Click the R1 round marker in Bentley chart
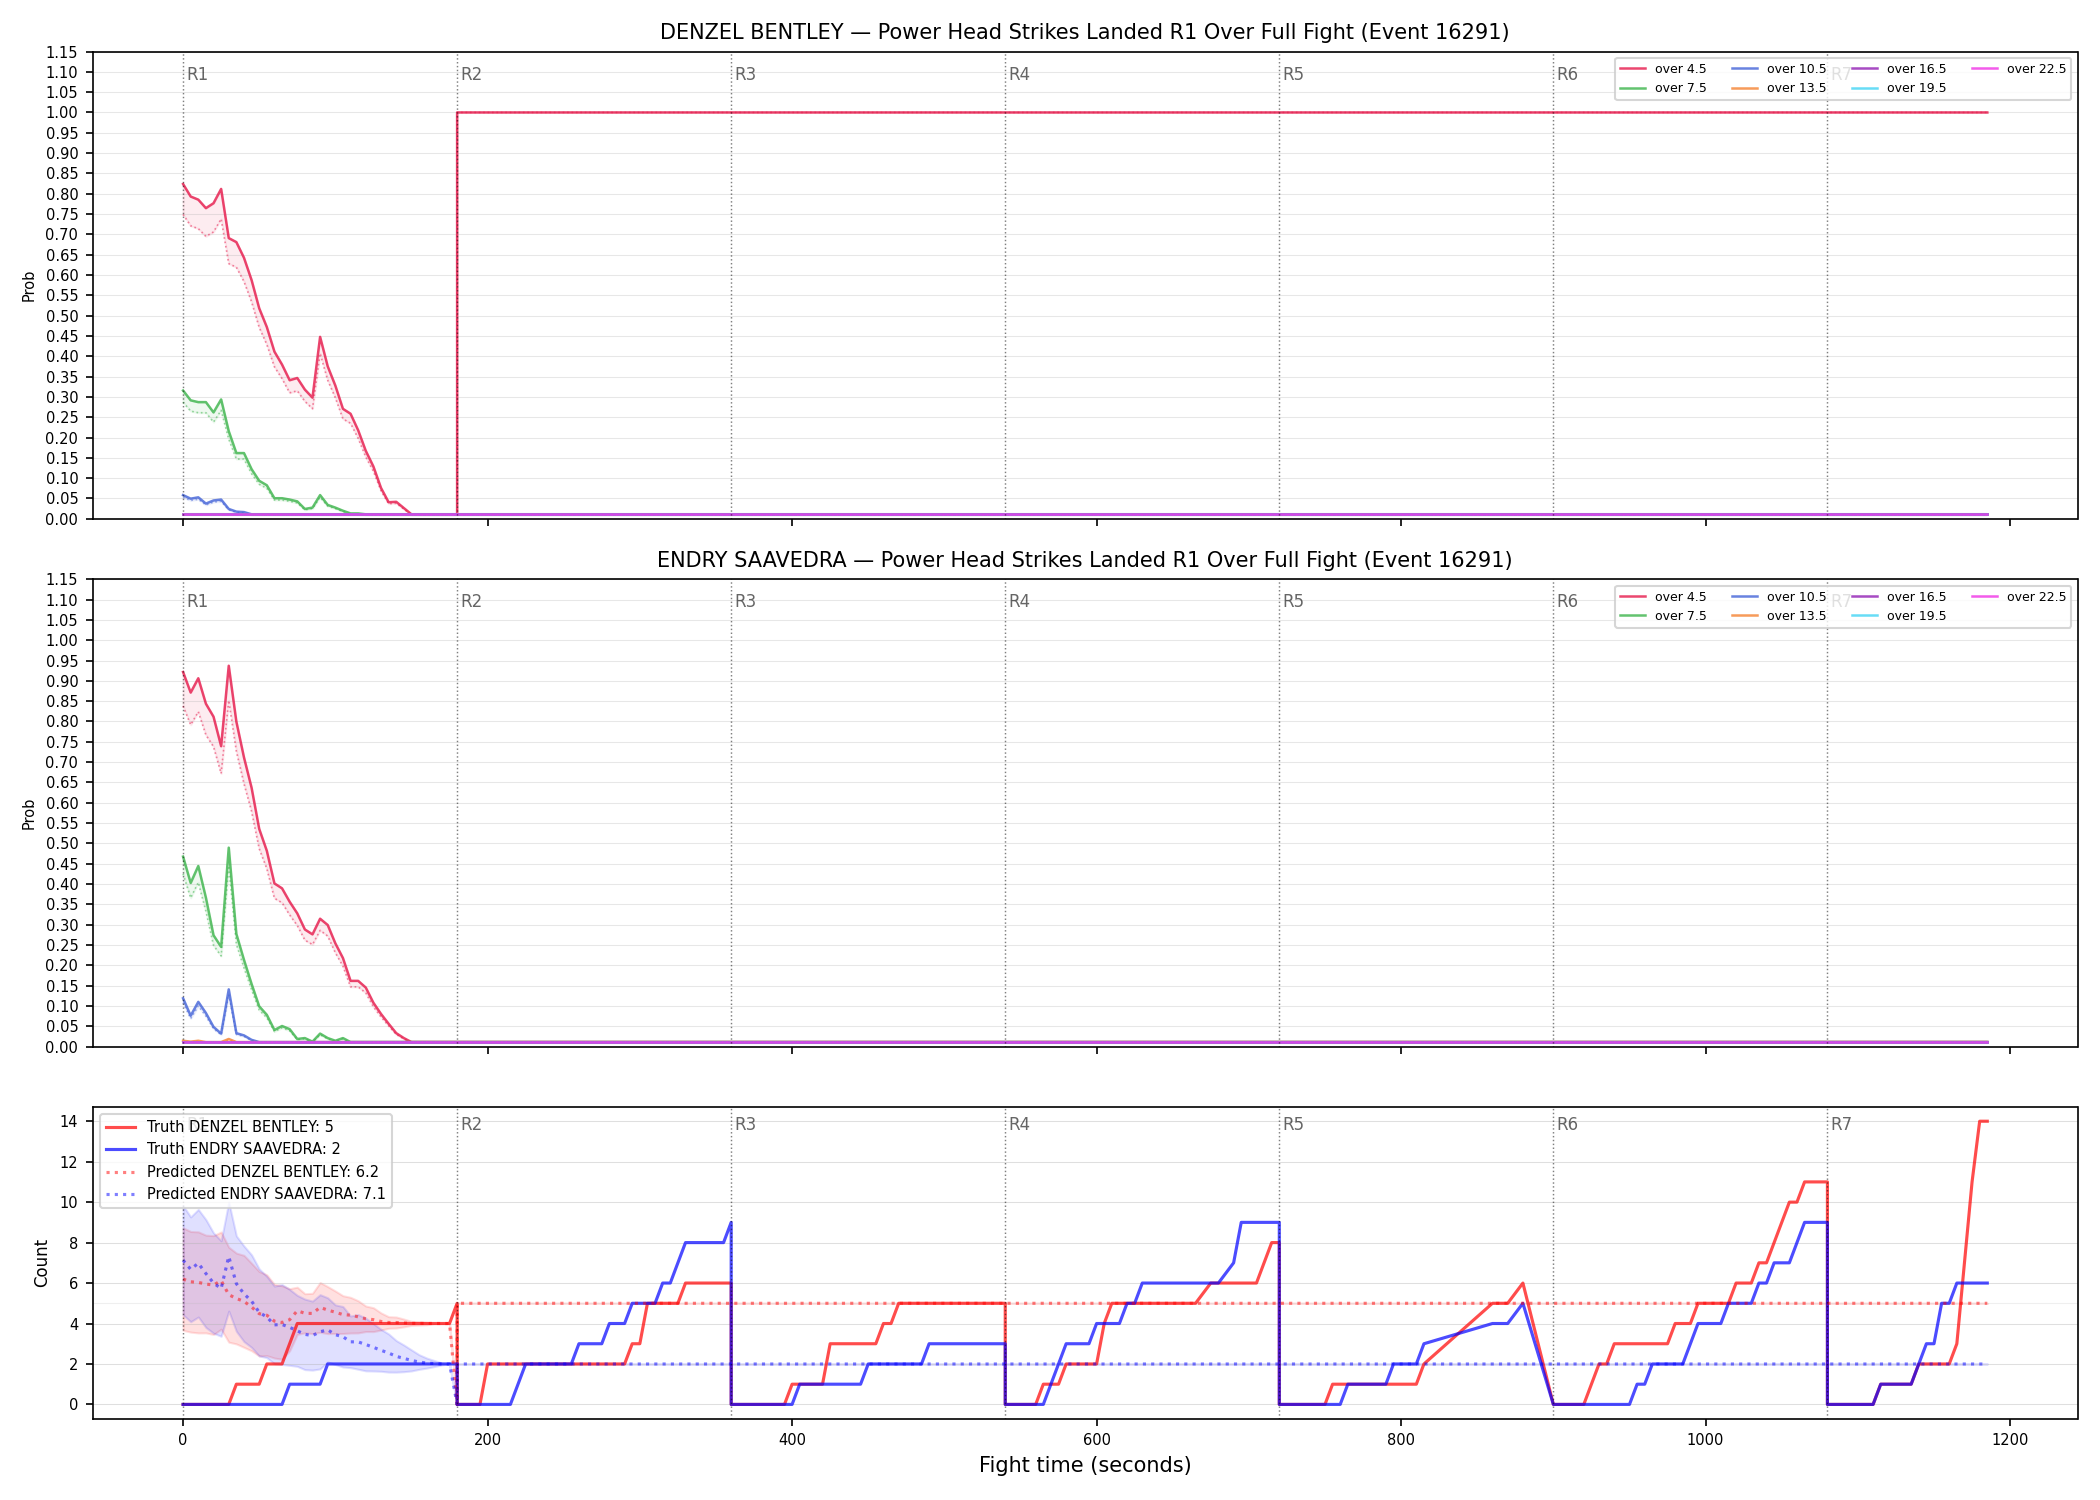 tap(197, 74)
